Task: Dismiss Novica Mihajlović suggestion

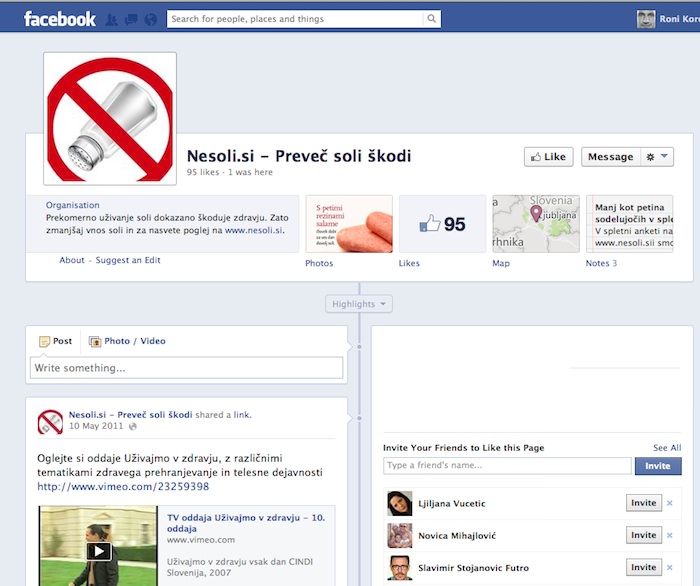Action: point(670,535)
